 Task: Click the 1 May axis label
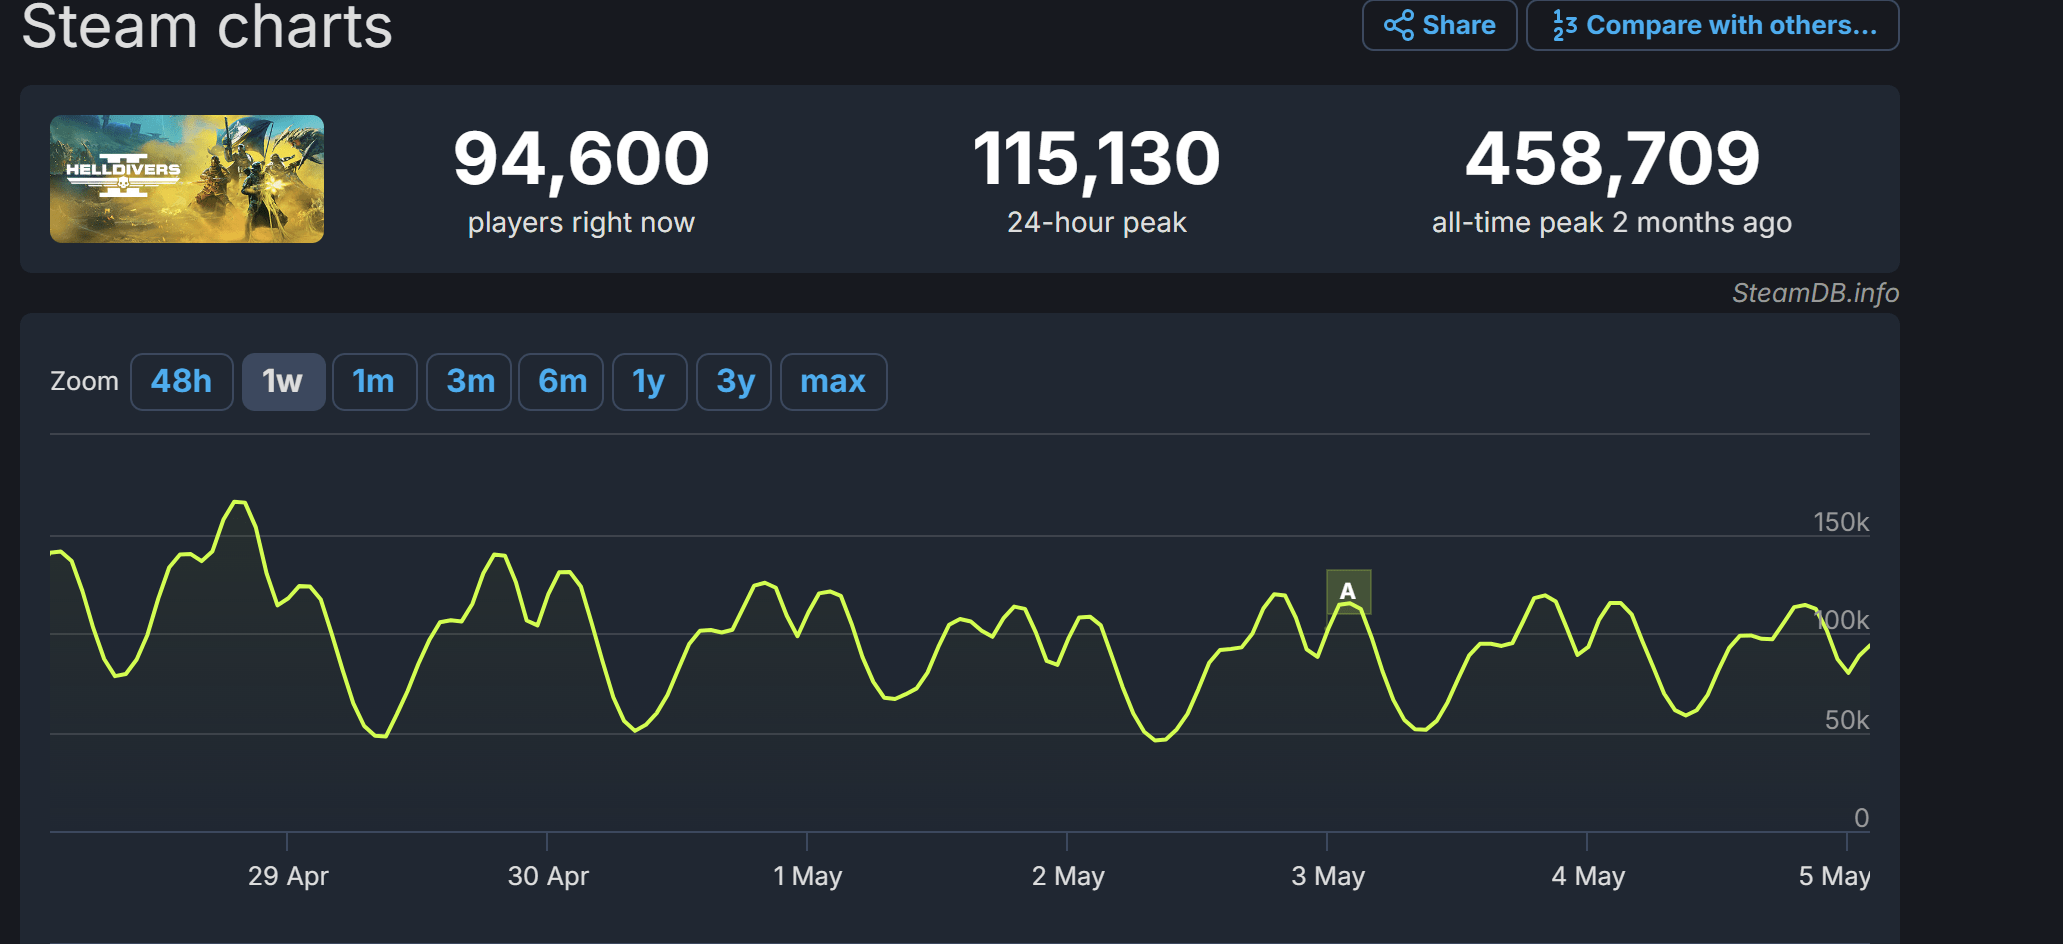[808, 876]
